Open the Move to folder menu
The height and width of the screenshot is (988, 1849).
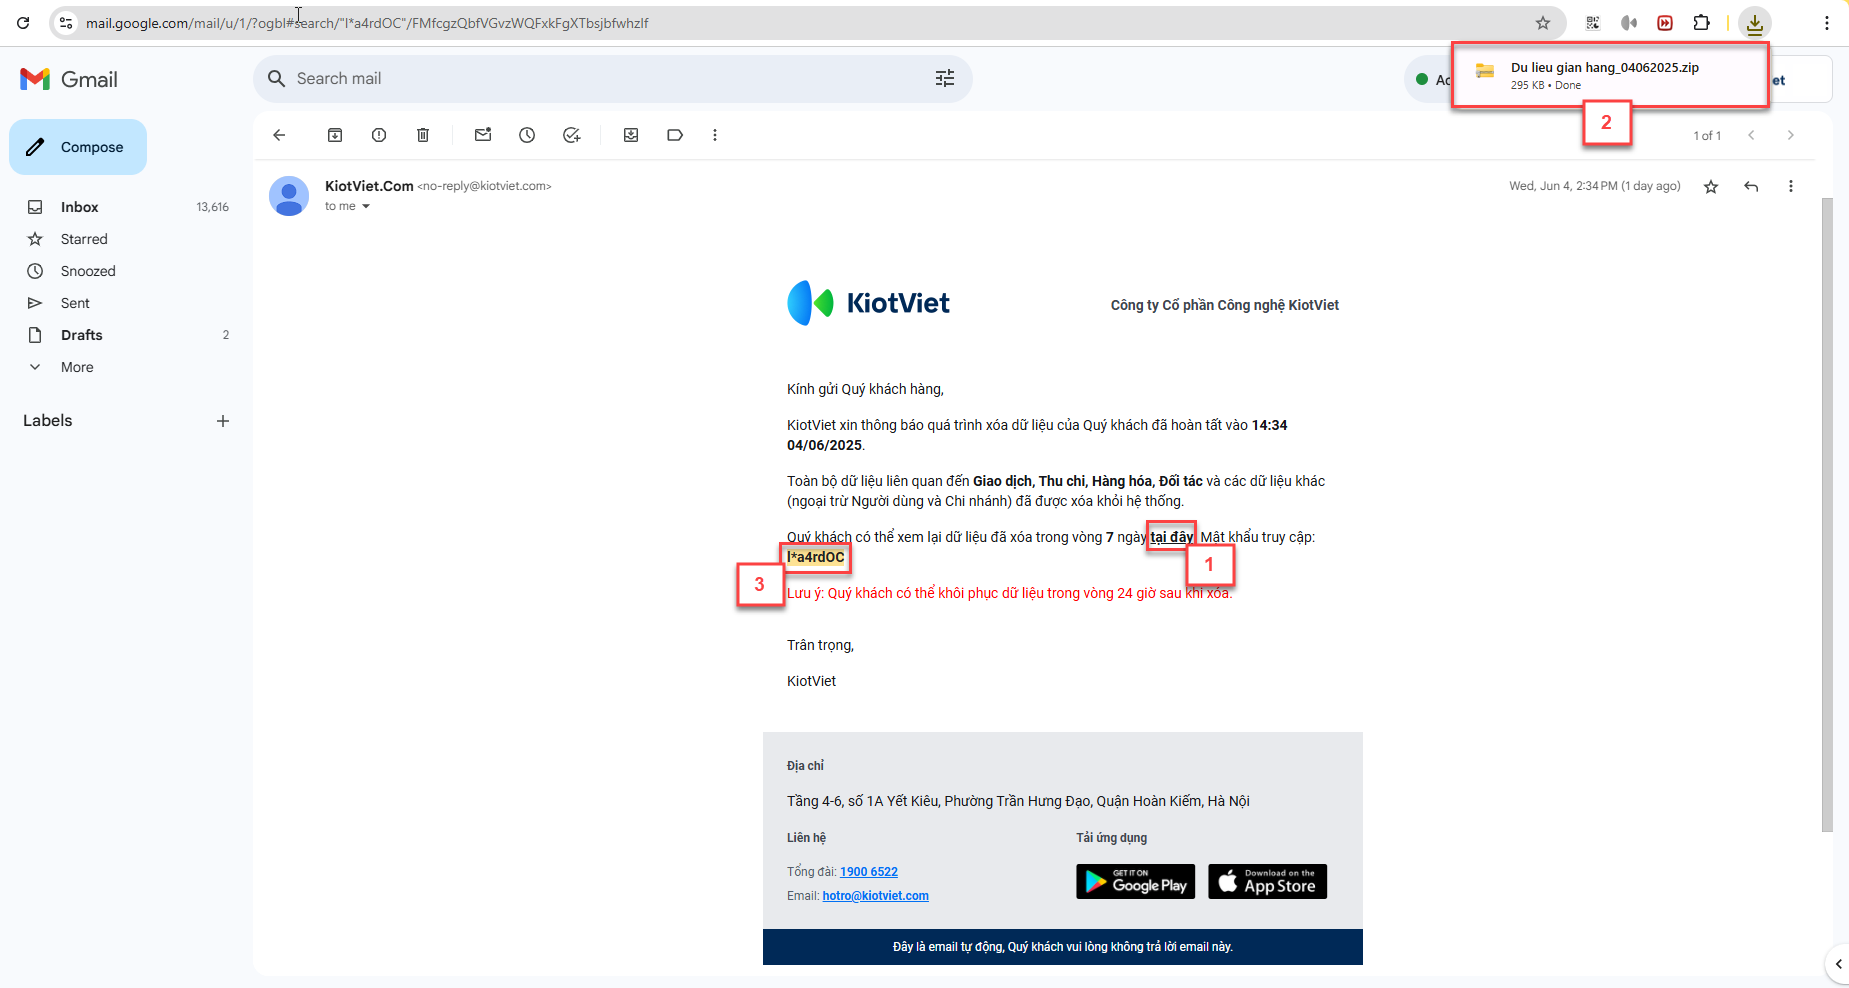point(631,135)
